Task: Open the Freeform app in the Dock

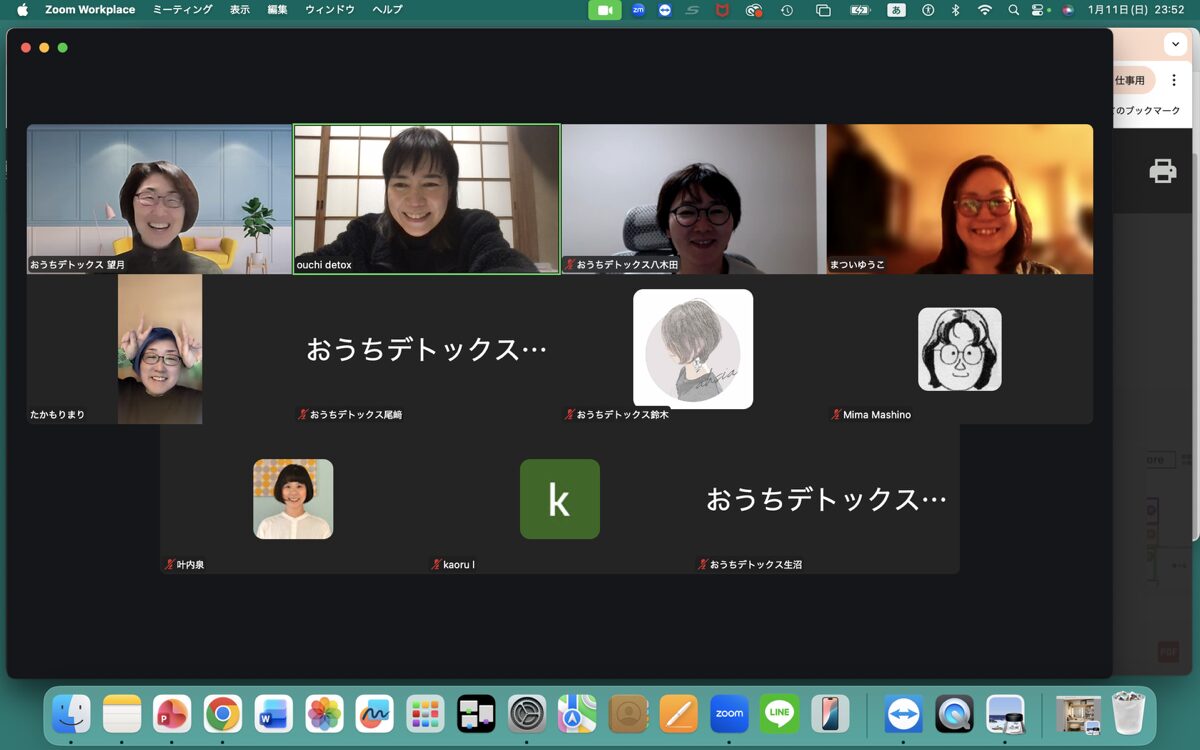Action: (374, 713)
